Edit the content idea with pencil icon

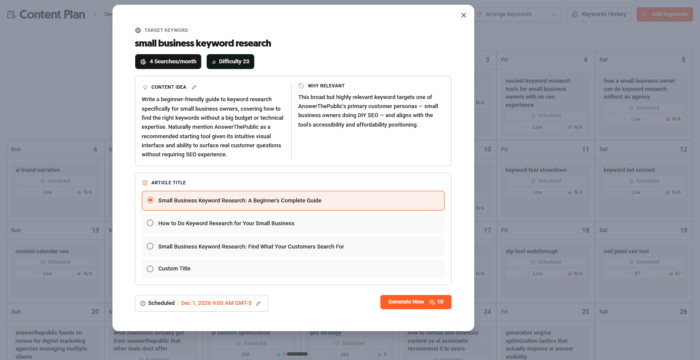[194, 87]
